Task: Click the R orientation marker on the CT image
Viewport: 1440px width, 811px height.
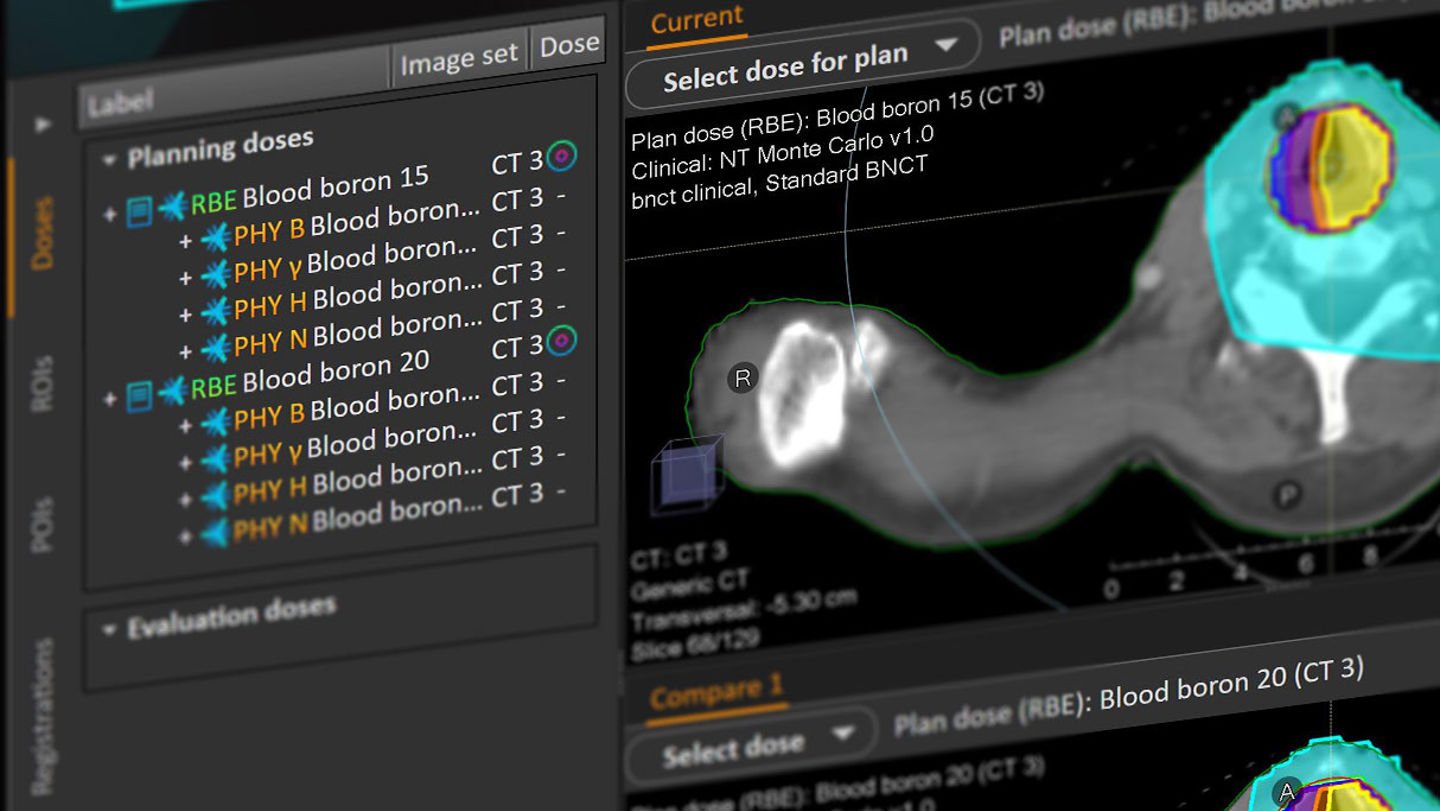Action: [742, 378]
